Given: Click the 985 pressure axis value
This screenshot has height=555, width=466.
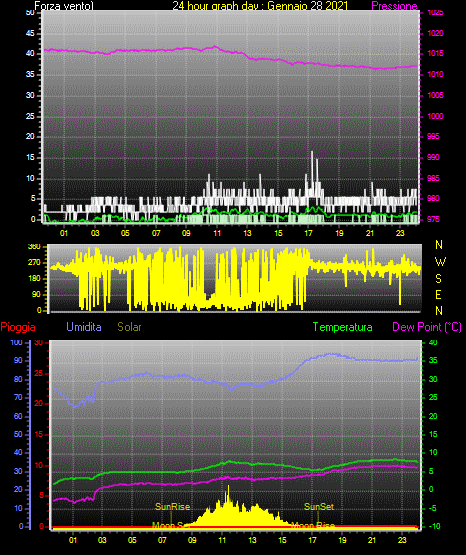Looking at the screenshot, I should (433, 178).
